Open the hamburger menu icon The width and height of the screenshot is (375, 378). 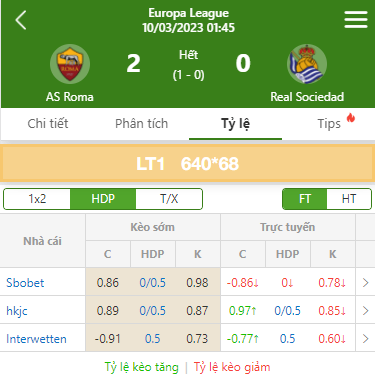[x=356, y=19]
